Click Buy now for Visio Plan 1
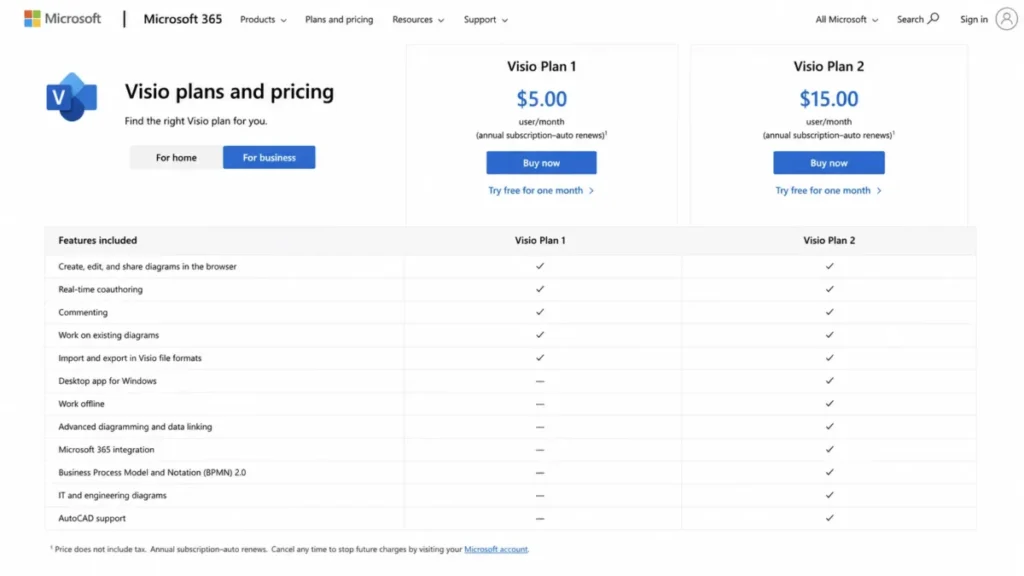The image size is (1024, 576). coord(541,163)
